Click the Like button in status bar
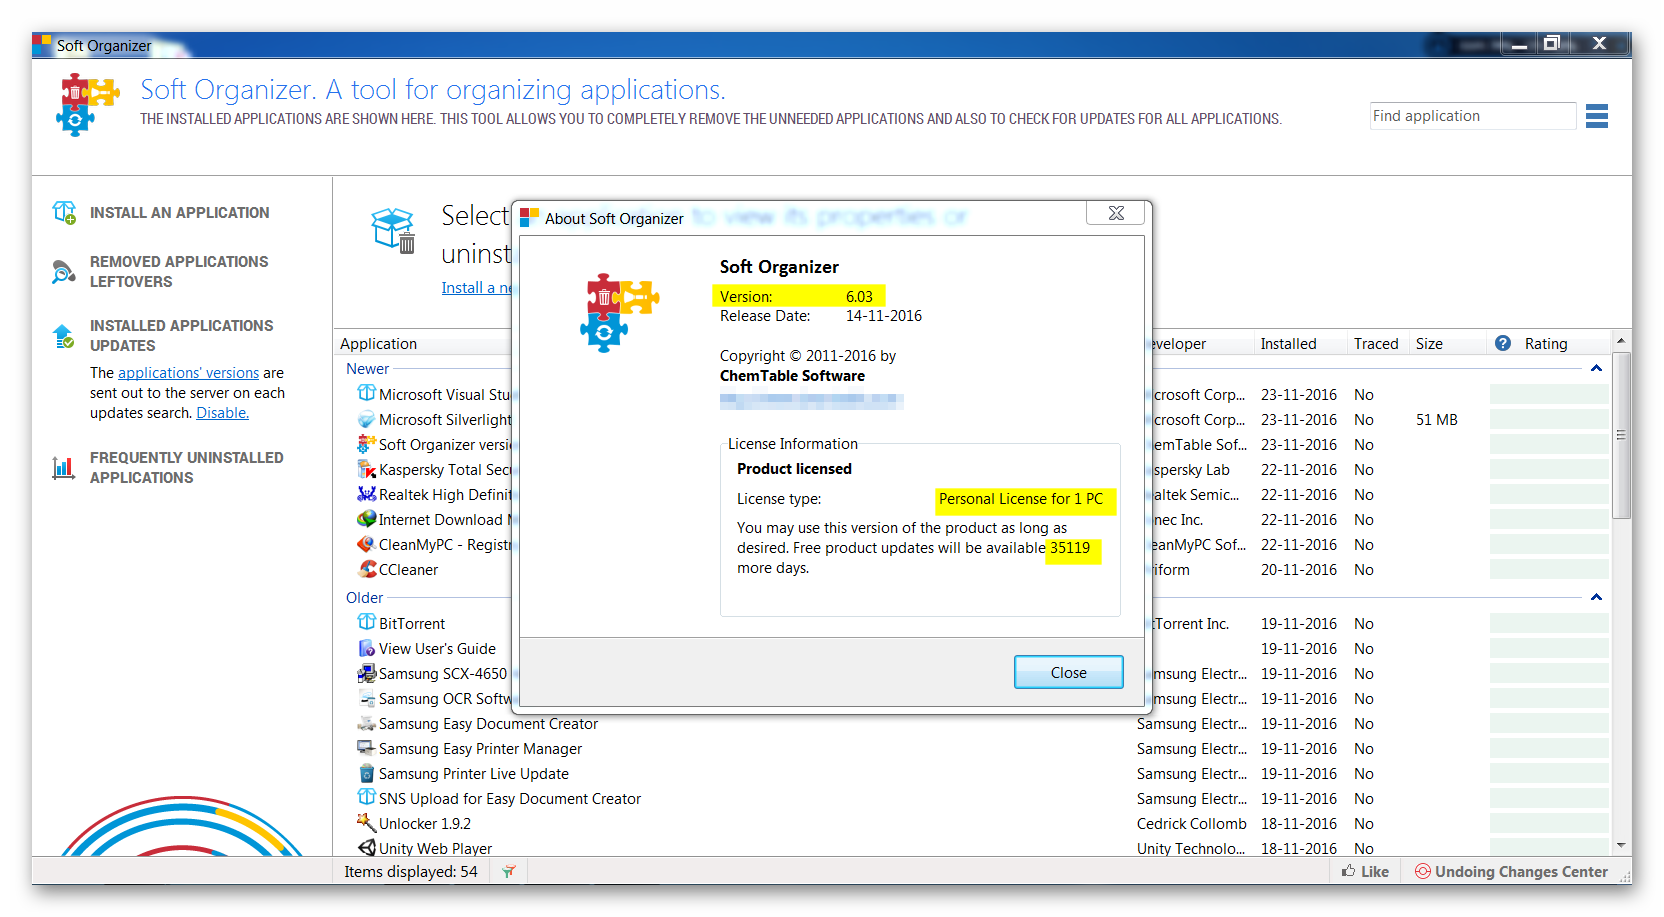 [x=1365, y=871]
